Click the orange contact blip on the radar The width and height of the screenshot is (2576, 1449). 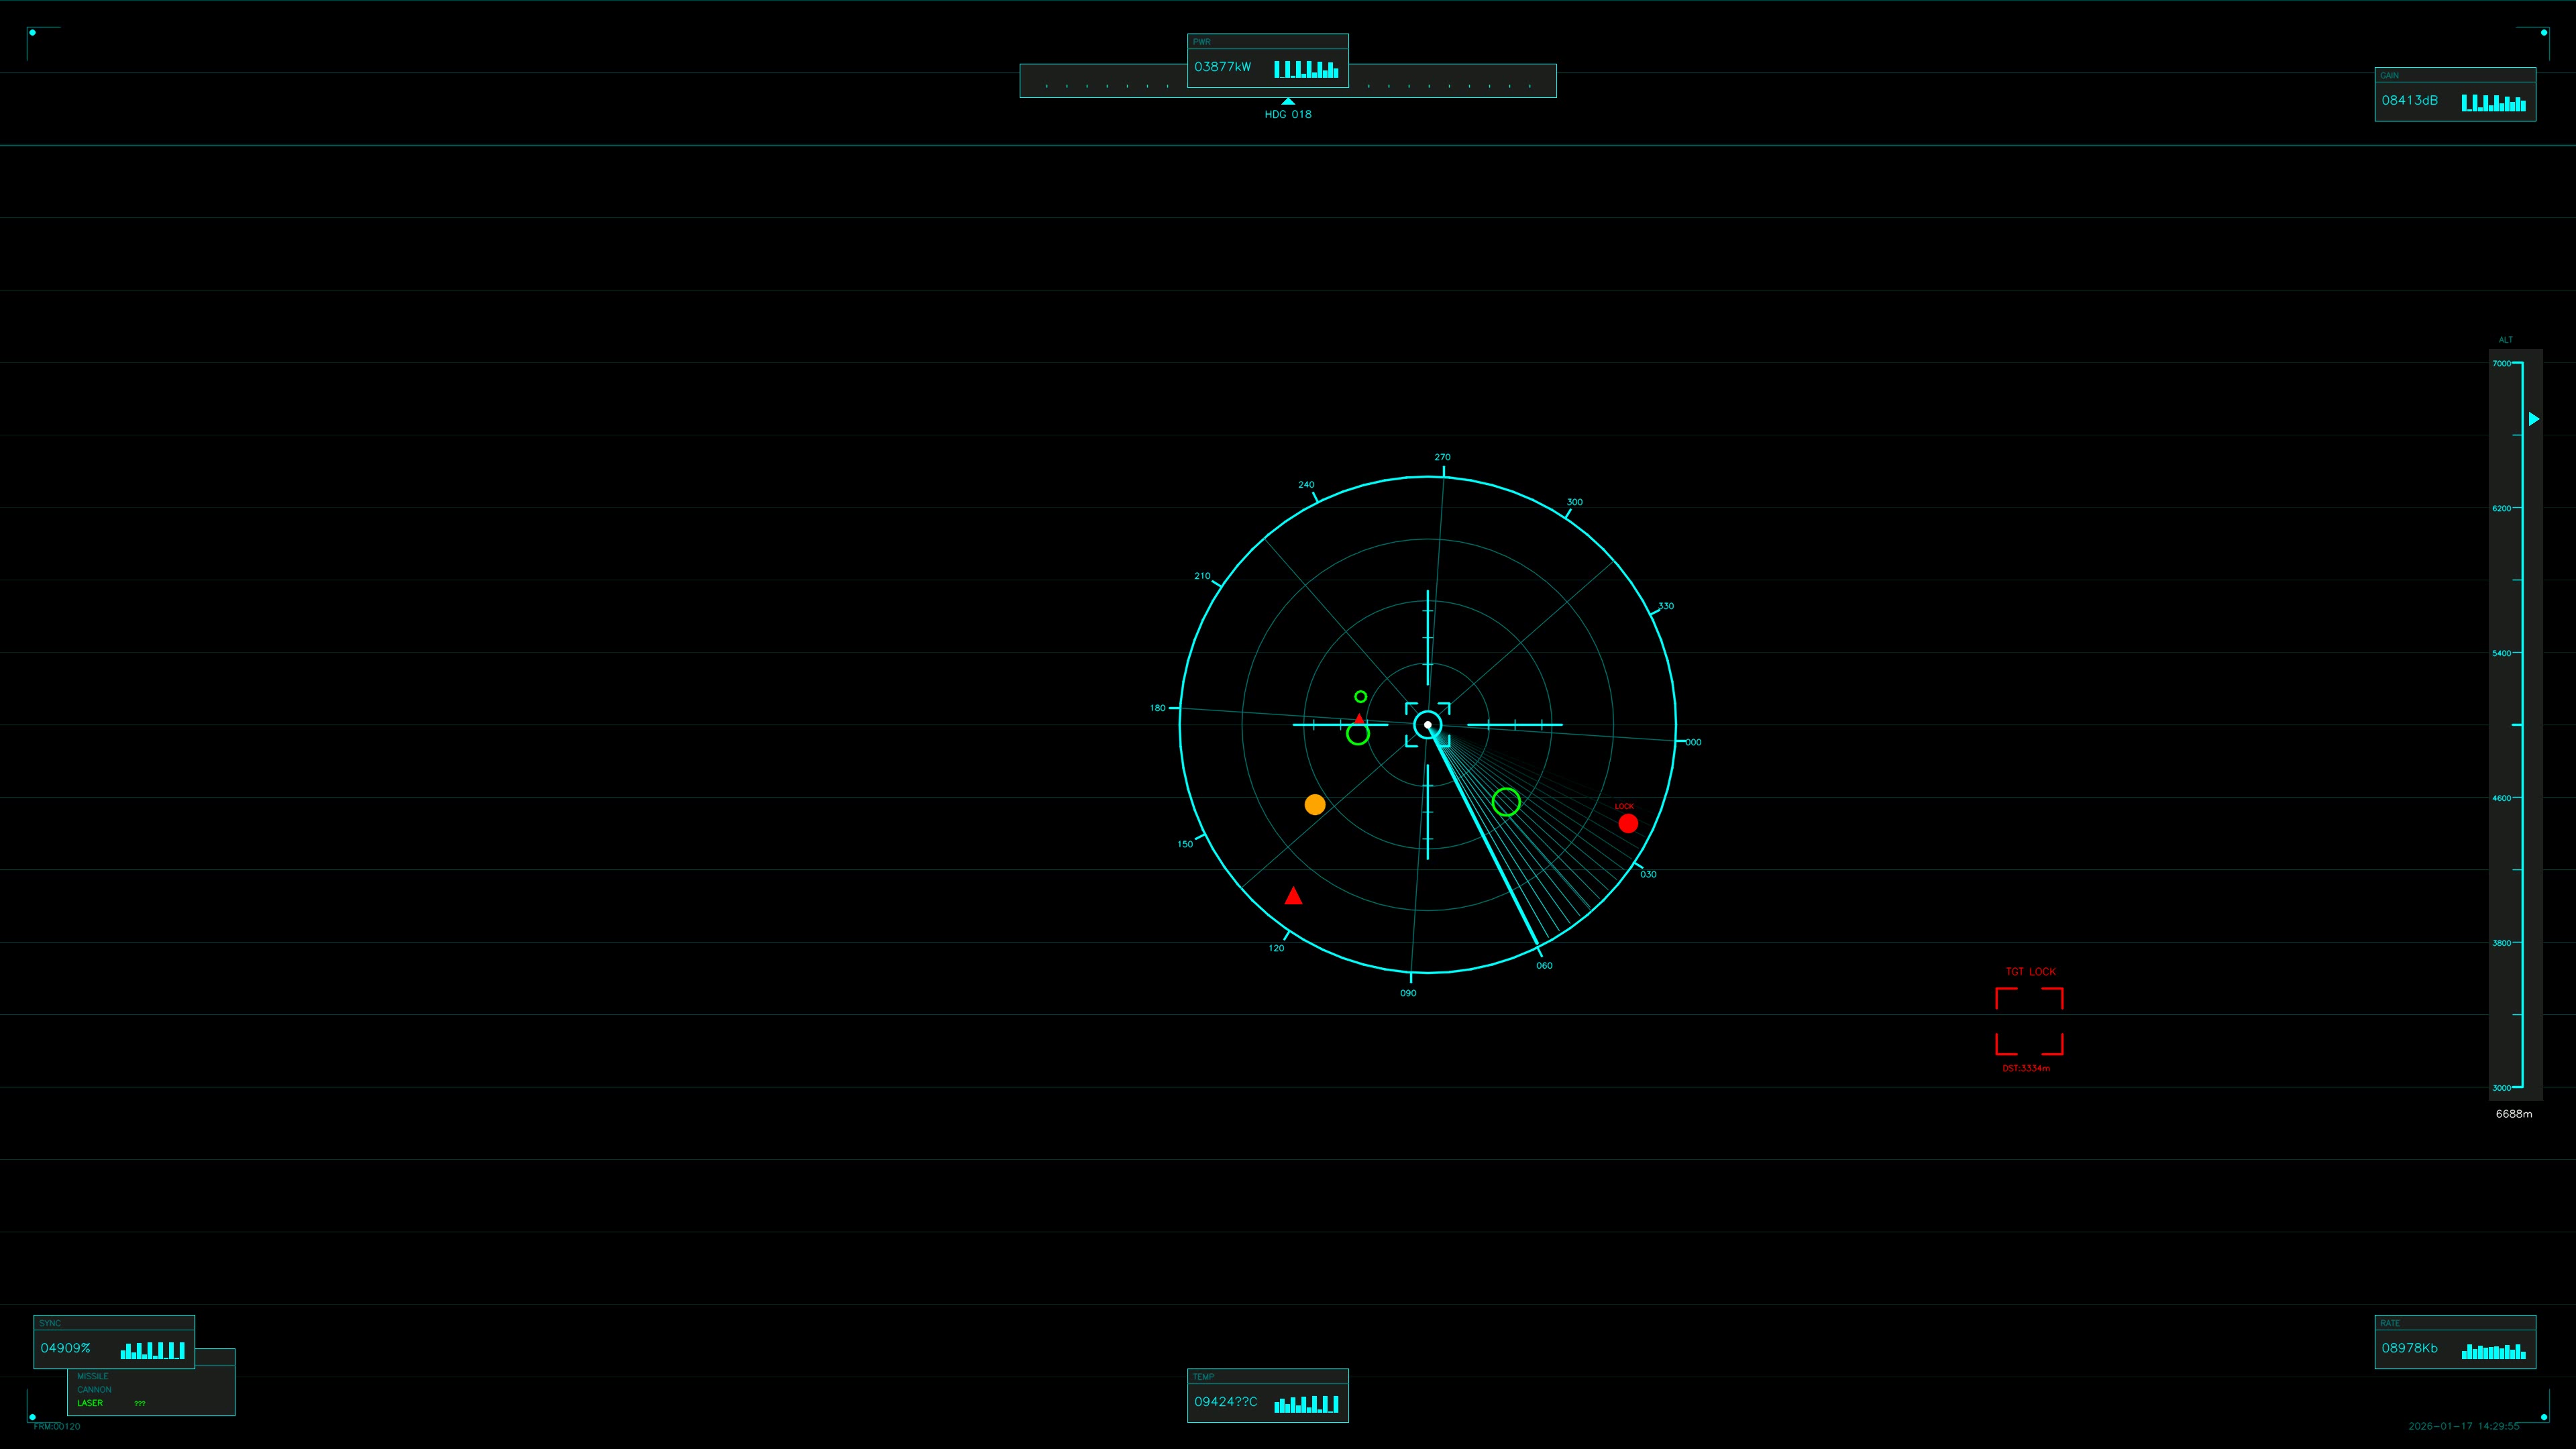[x=1314, y=804]
